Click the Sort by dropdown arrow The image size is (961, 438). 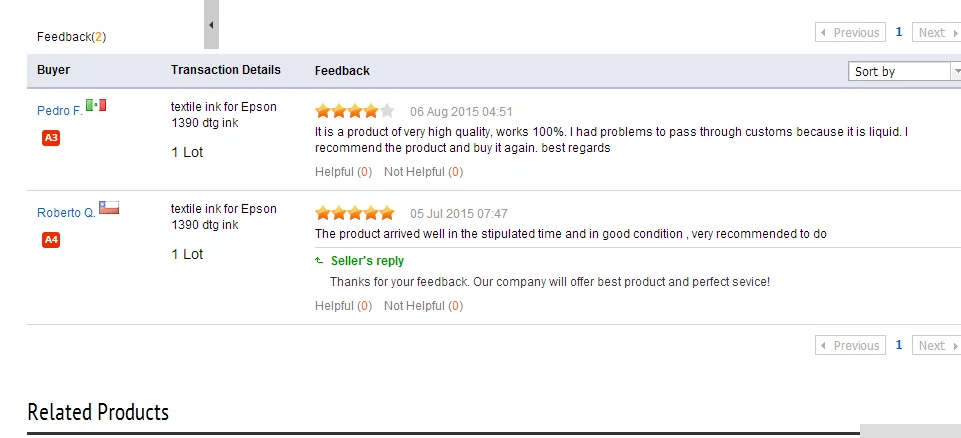pyautogui.click(x=956, y=71)
